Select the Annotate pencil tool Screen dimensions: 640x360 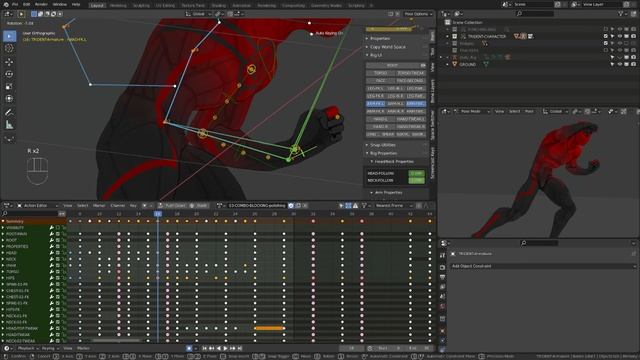[9, 112]
